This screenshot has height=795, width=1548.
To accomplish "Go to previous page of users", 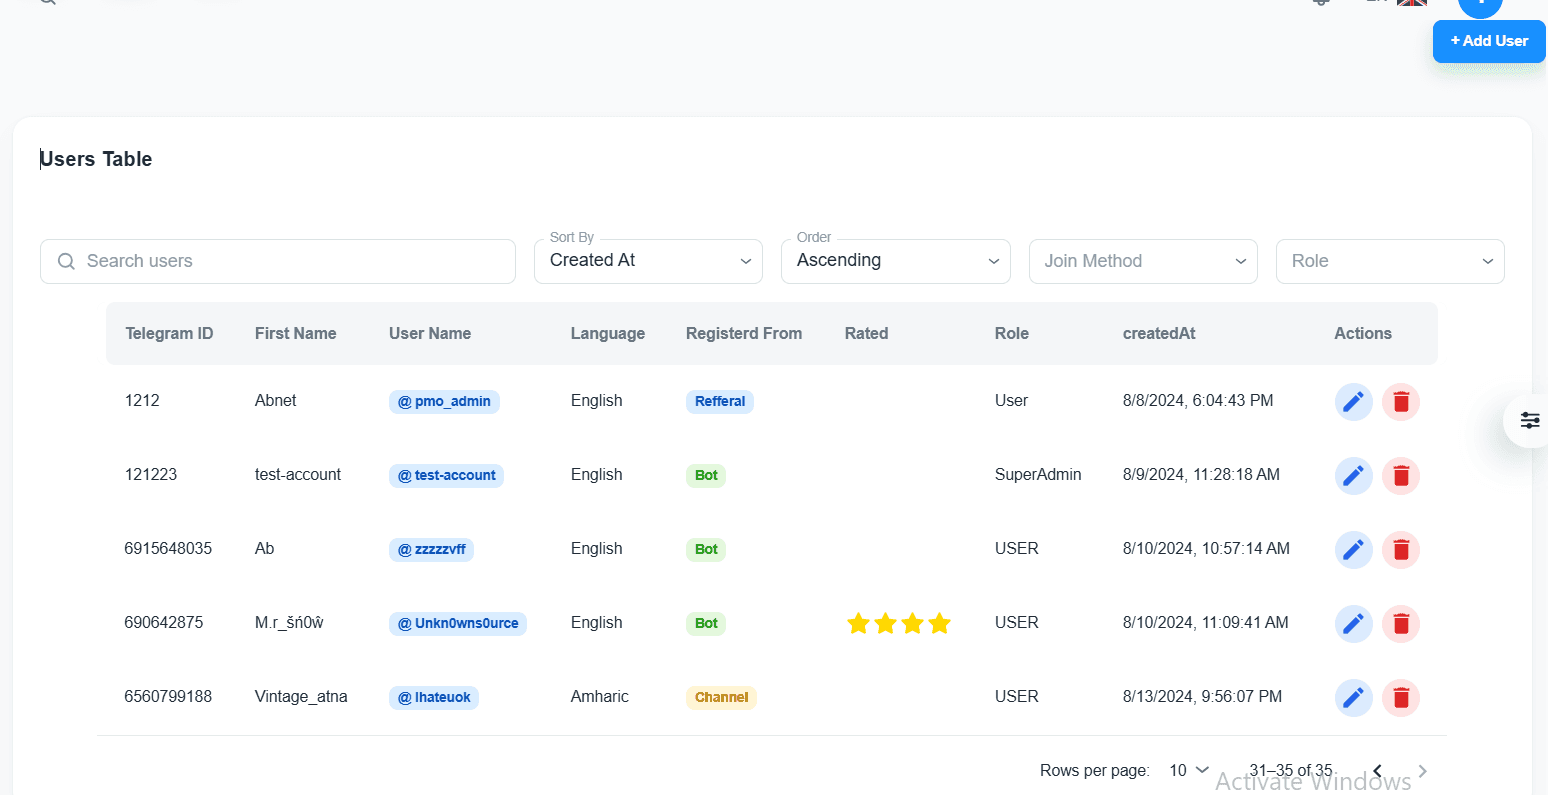I will (x=1377, y=771).
